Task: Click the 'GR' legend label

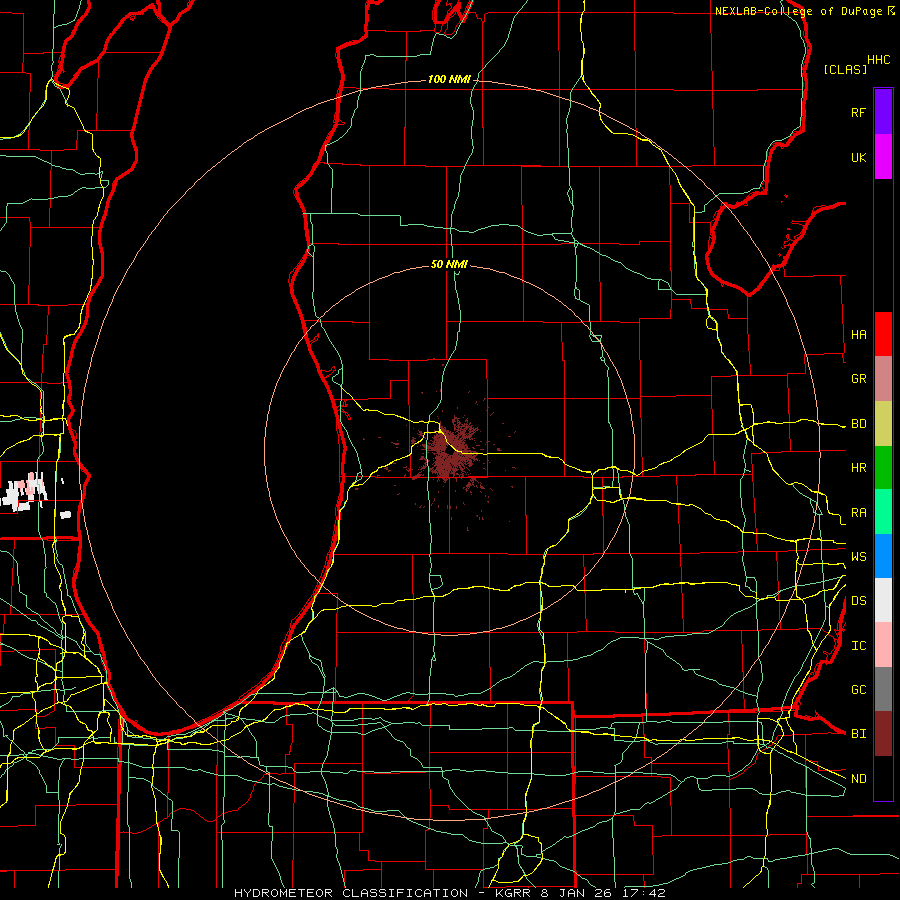Action: coord(858,379)
